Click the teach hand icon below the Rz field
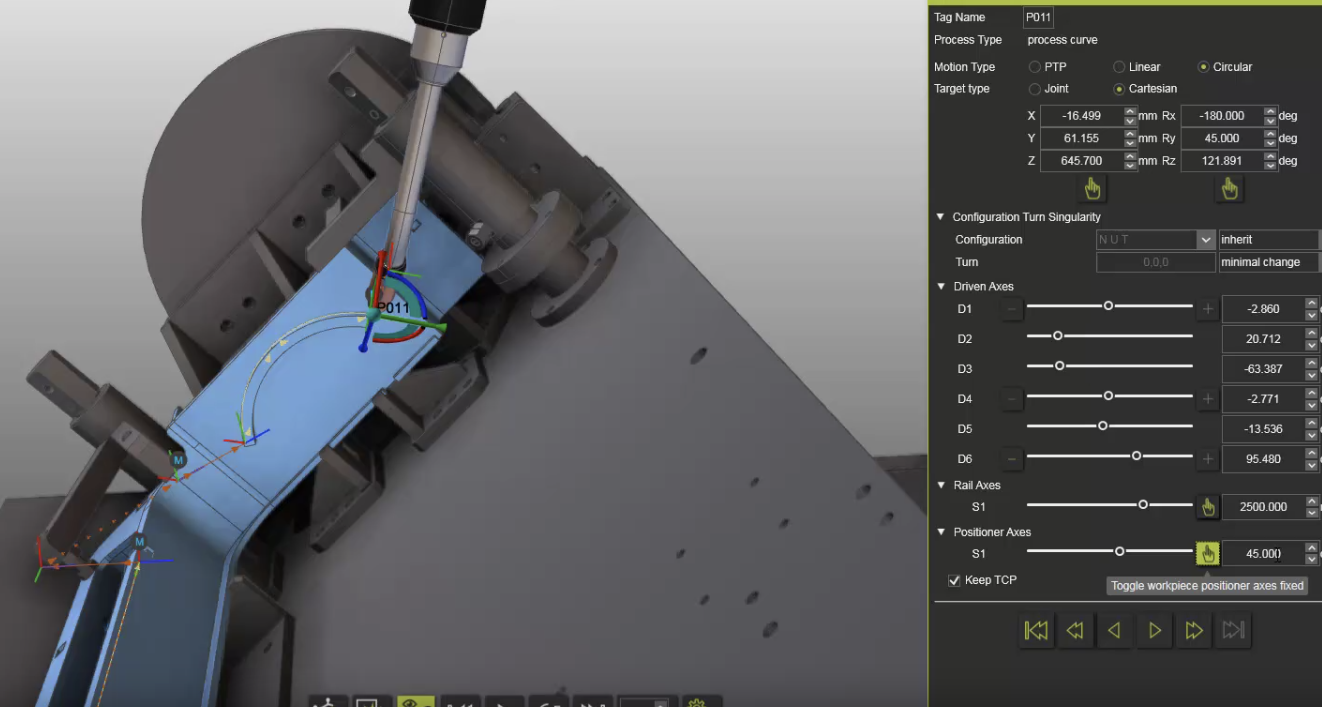Screen dimensions: 1322x707 1229,188
